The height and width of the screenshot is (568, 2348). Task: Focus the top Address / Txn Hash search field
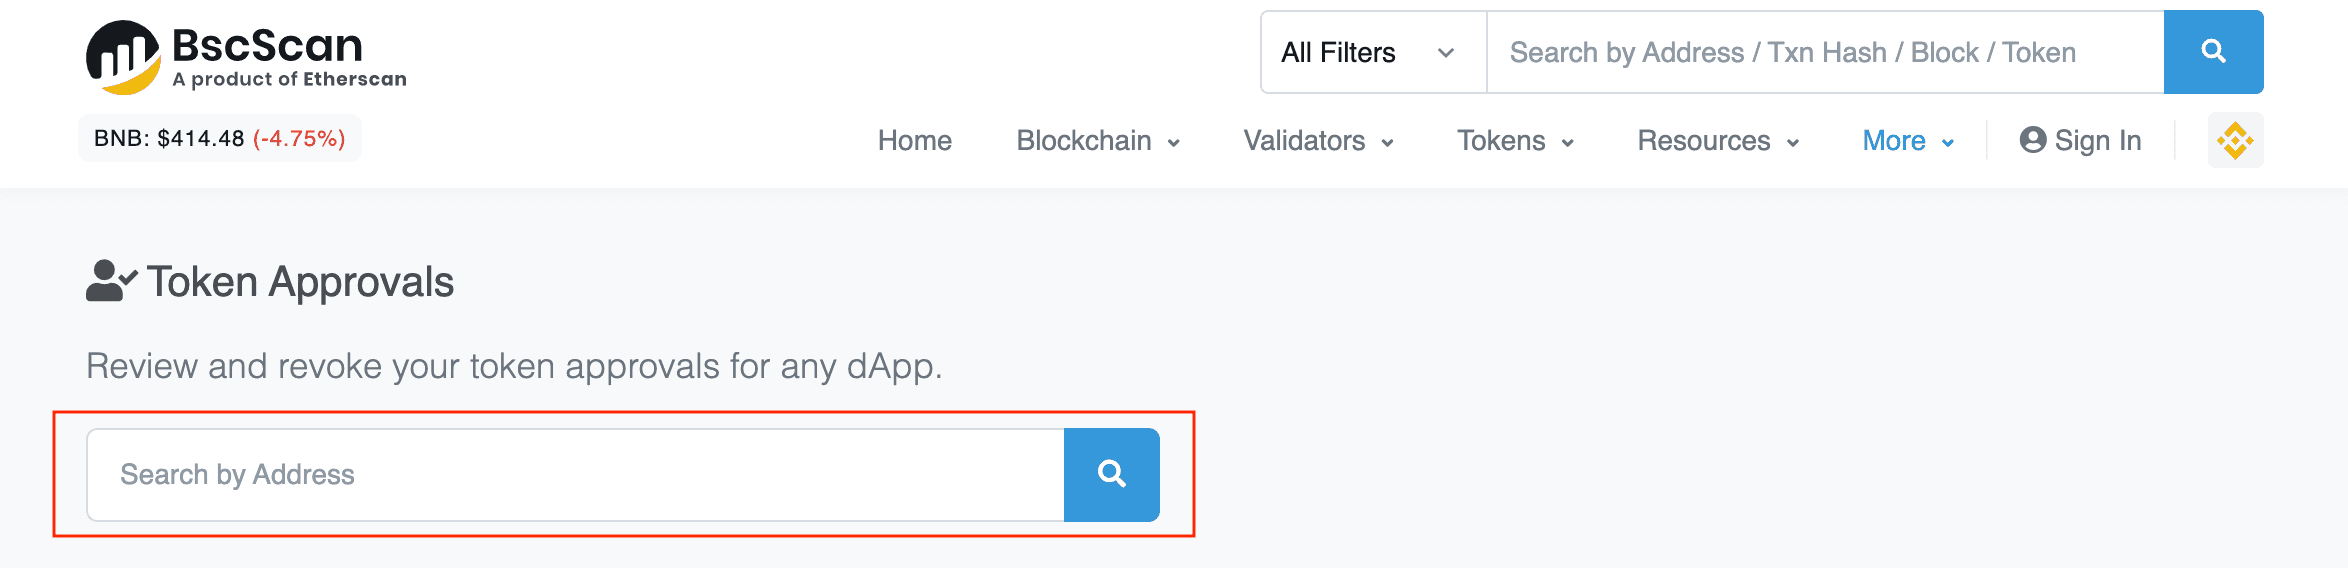pyautogui.click(x=1826, y=52)
